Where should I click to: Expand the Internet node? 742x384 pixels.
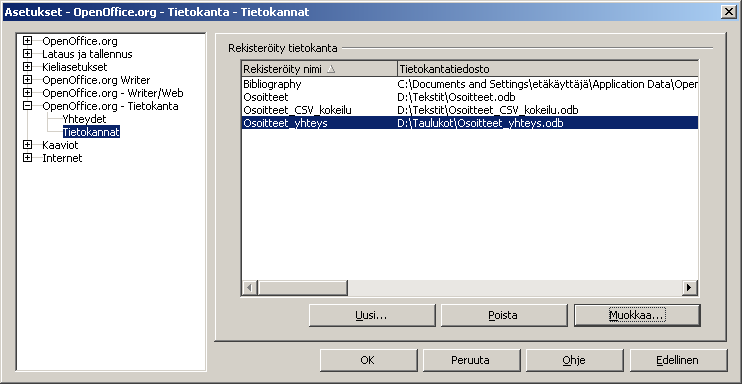27,158
